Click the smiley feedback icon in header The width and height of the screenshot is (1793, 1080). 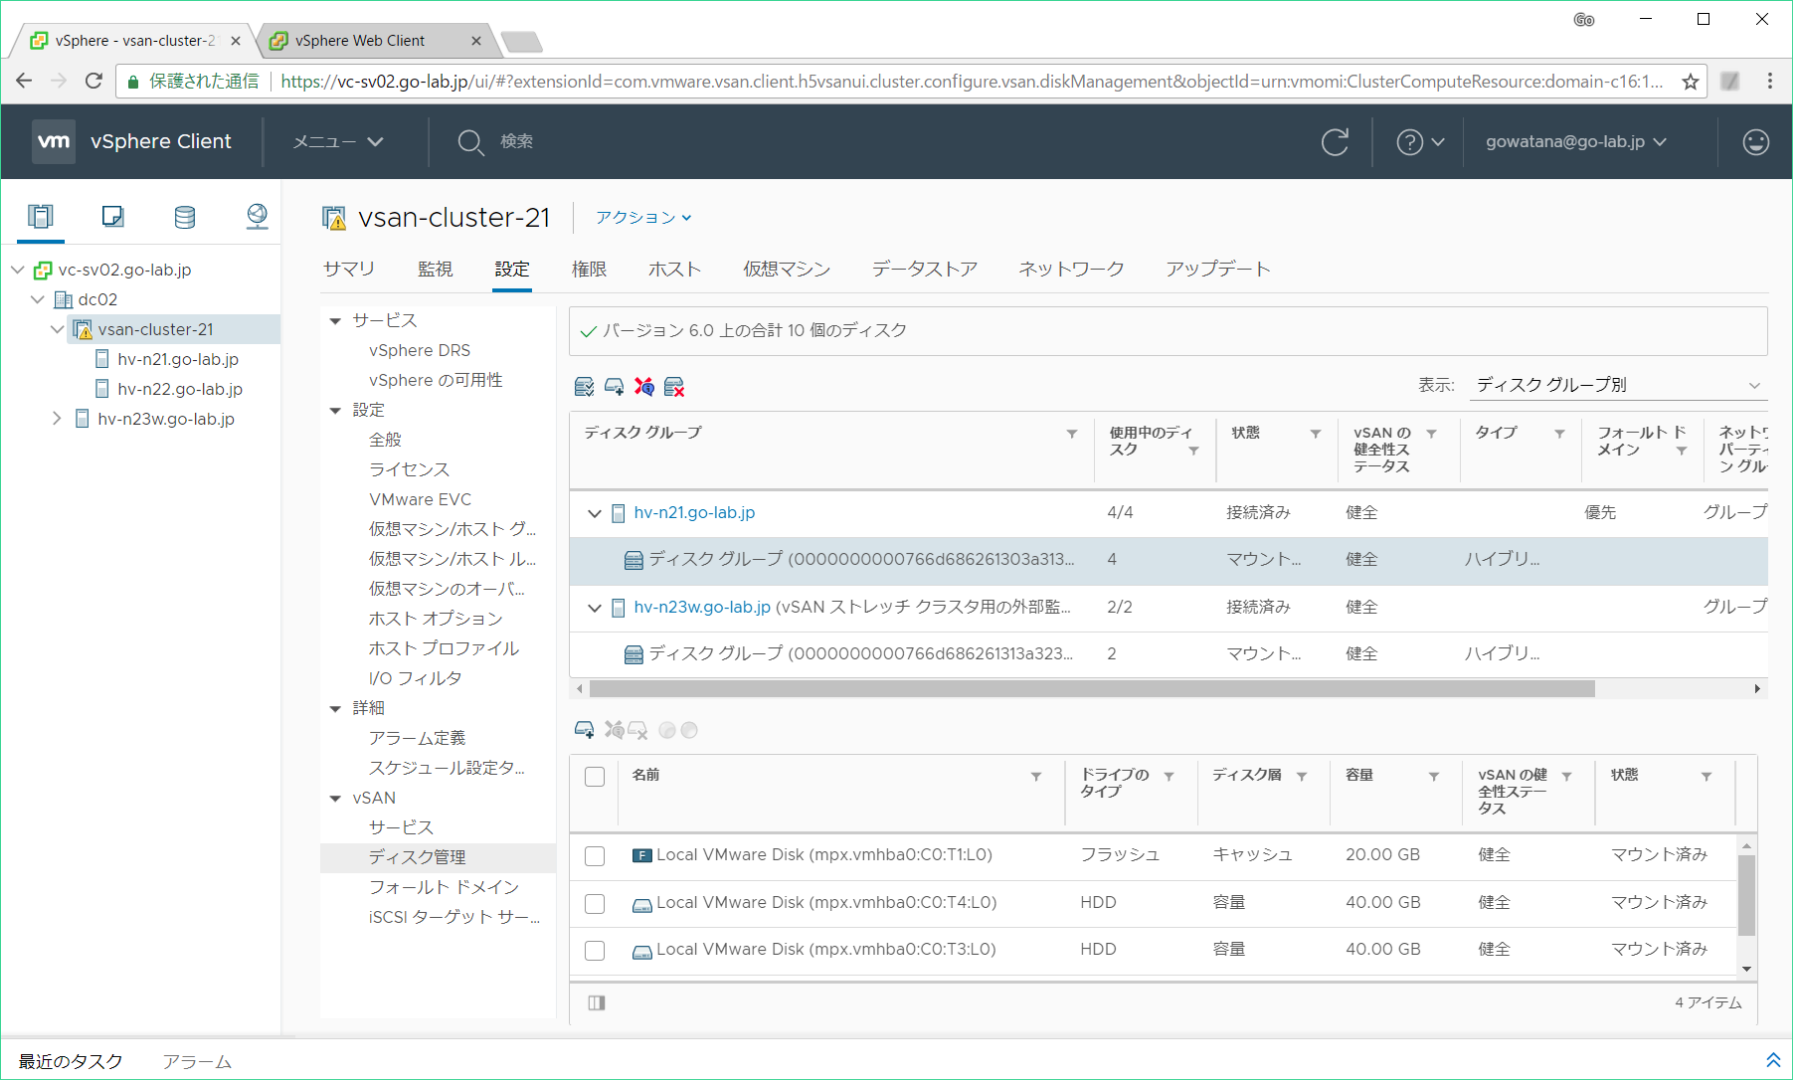click(x=1756, y=142)
